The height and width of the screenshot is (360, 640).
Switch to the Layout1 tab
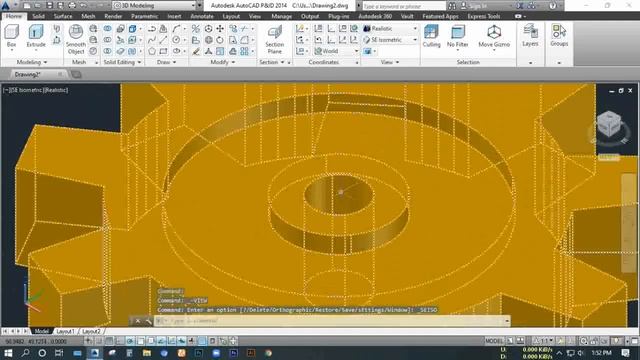[x=65, y=331]
